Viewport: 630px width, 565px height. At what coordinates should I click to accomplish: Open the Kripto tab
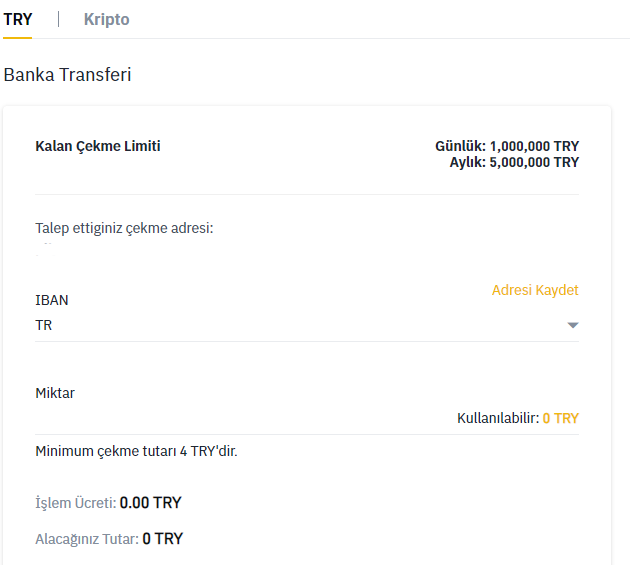[x=106, y=19]
